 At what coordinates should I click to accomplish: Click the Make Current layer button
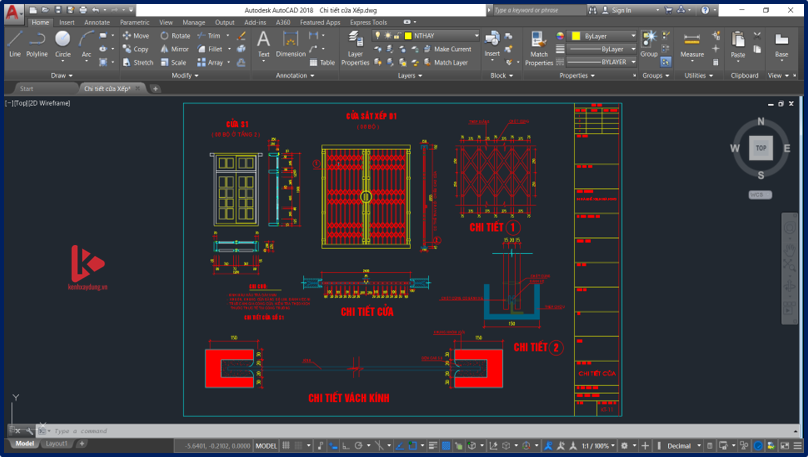[x=452, y=49]
